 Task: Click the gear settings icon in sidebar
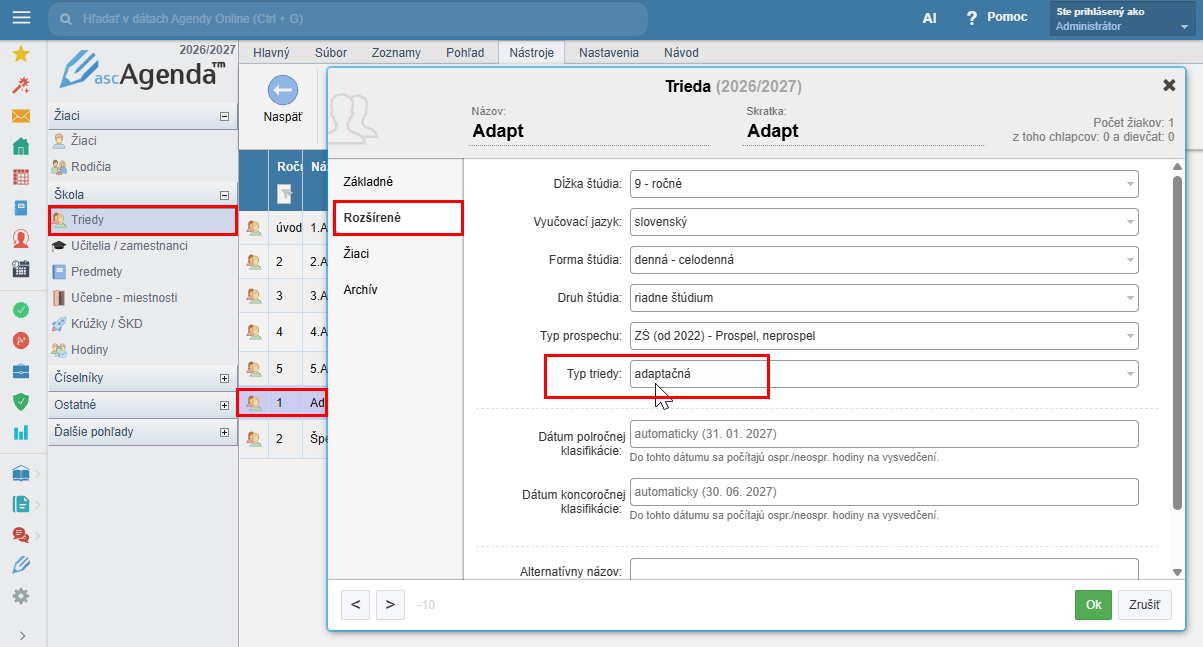pos(20,595)
